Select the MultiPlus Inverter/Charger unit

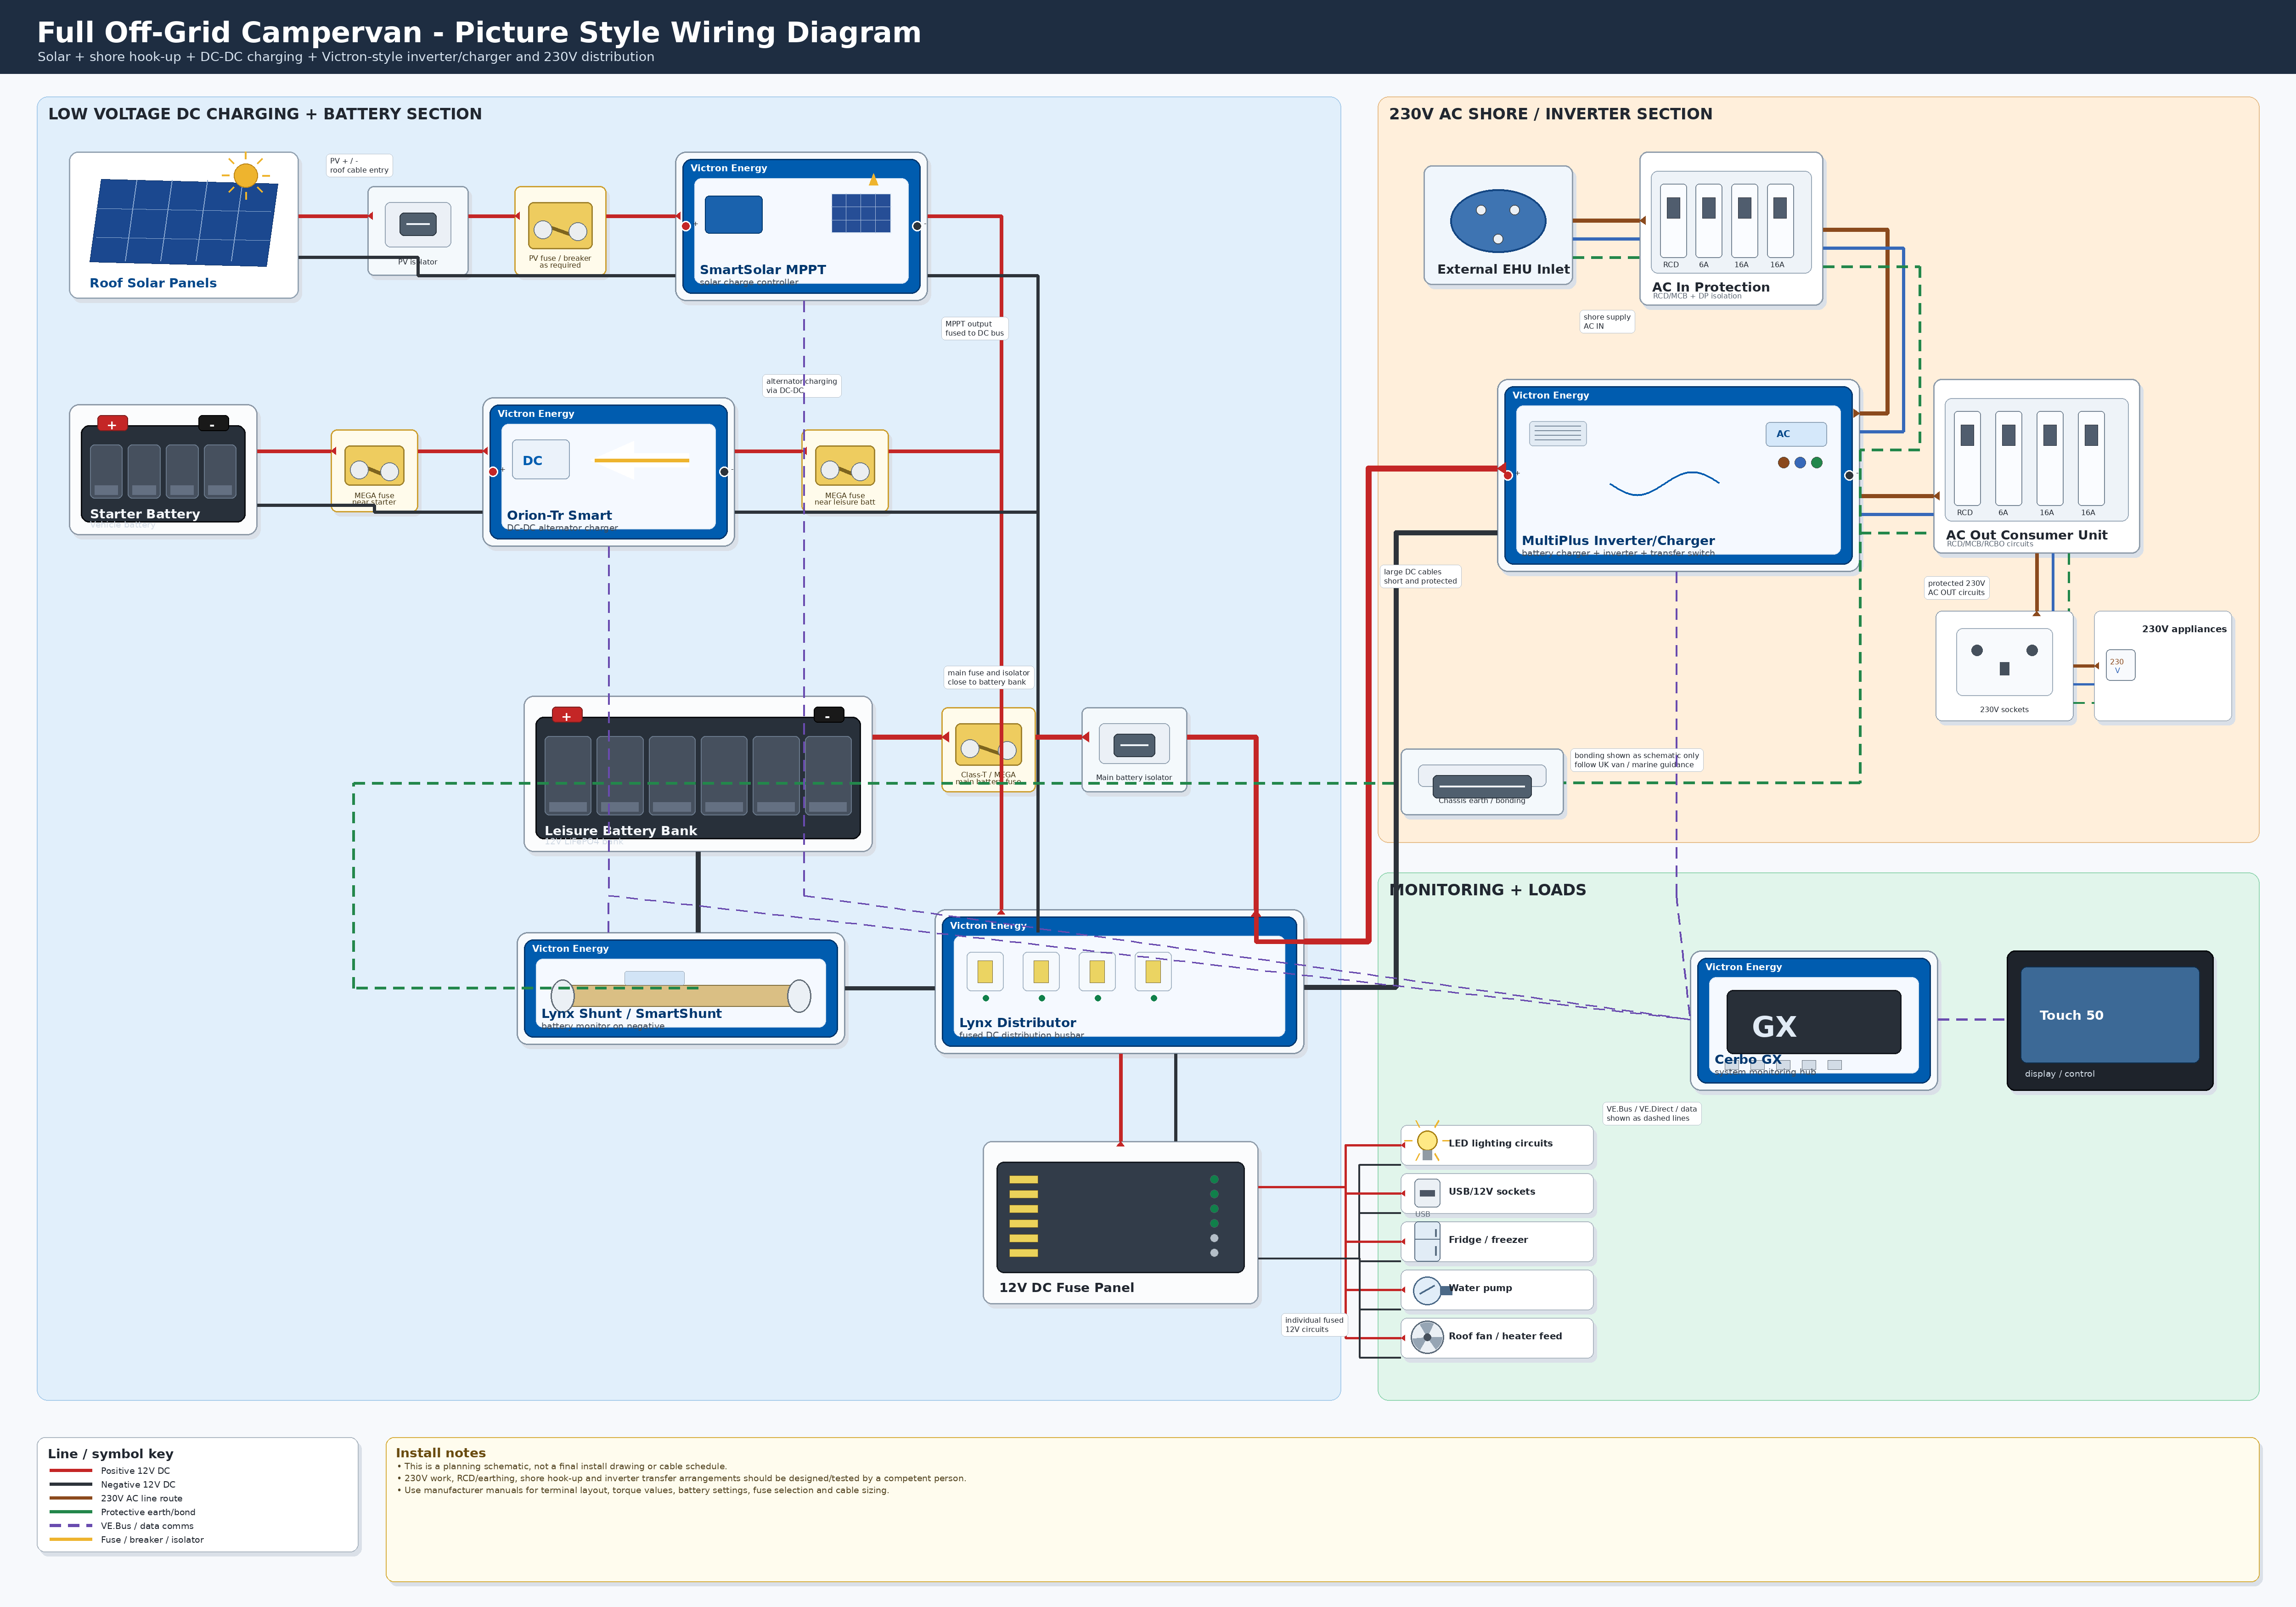pyautogui.click(x=1678, y=476)
